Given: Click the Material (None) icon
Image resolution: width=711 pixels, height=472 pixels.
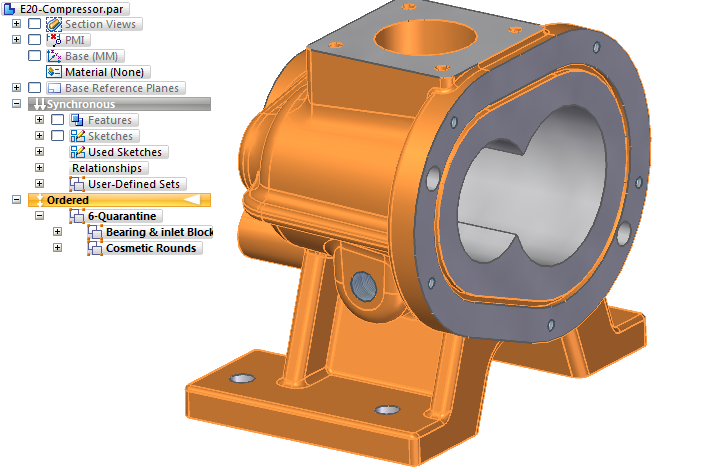Looking at the screenshot, I should pyautogui.click(x=54, y=72).
